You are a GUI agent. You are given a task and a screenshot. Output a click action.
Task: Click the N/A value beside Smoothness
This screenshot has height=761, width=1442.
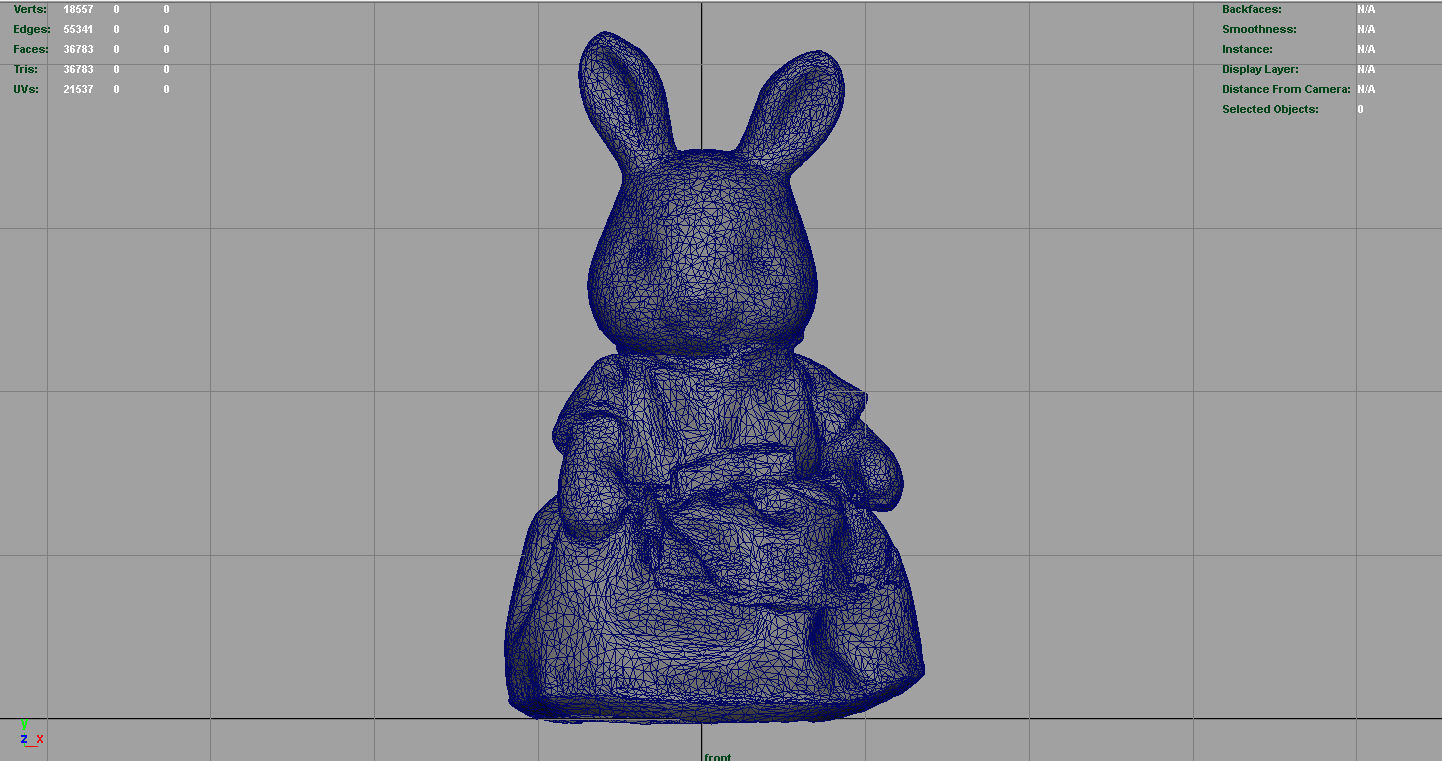1366,29
